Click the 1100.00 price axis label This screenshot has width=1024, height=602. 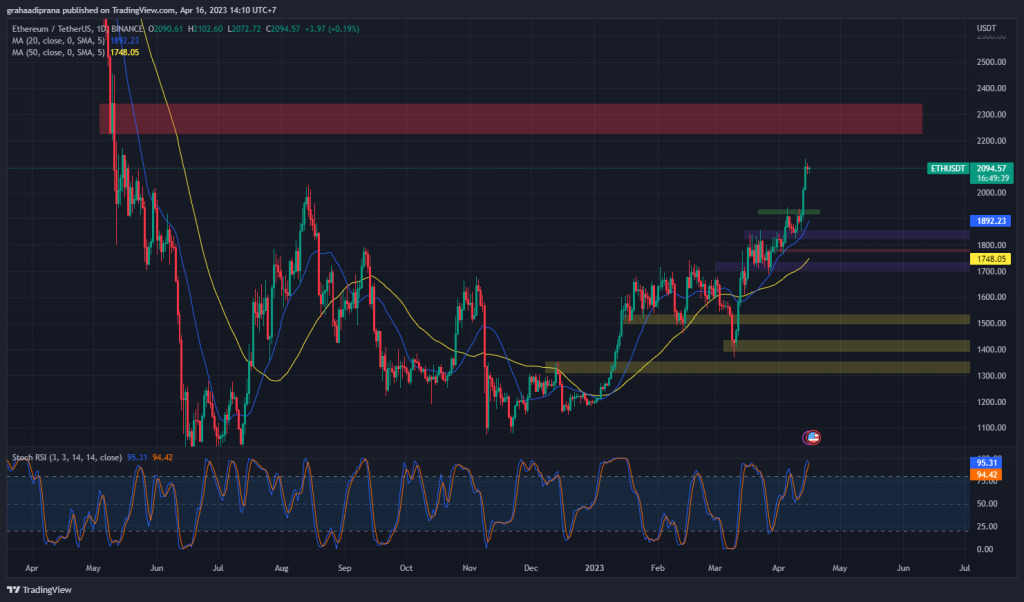[991, 428]
